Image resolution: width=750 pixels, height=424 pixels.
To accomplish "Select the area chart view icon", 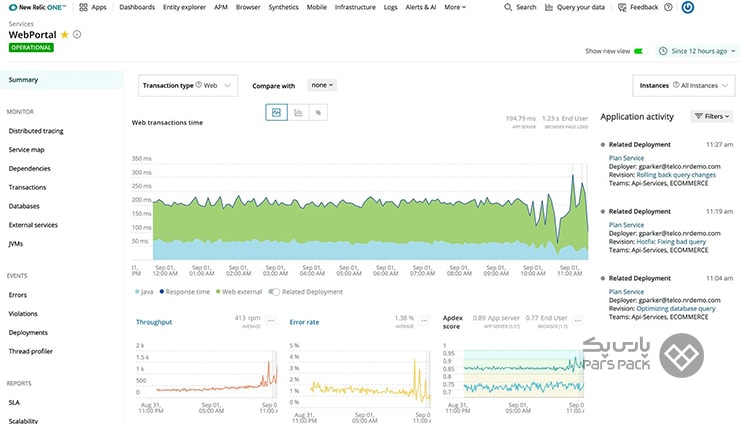I will [x=276, y=112].
